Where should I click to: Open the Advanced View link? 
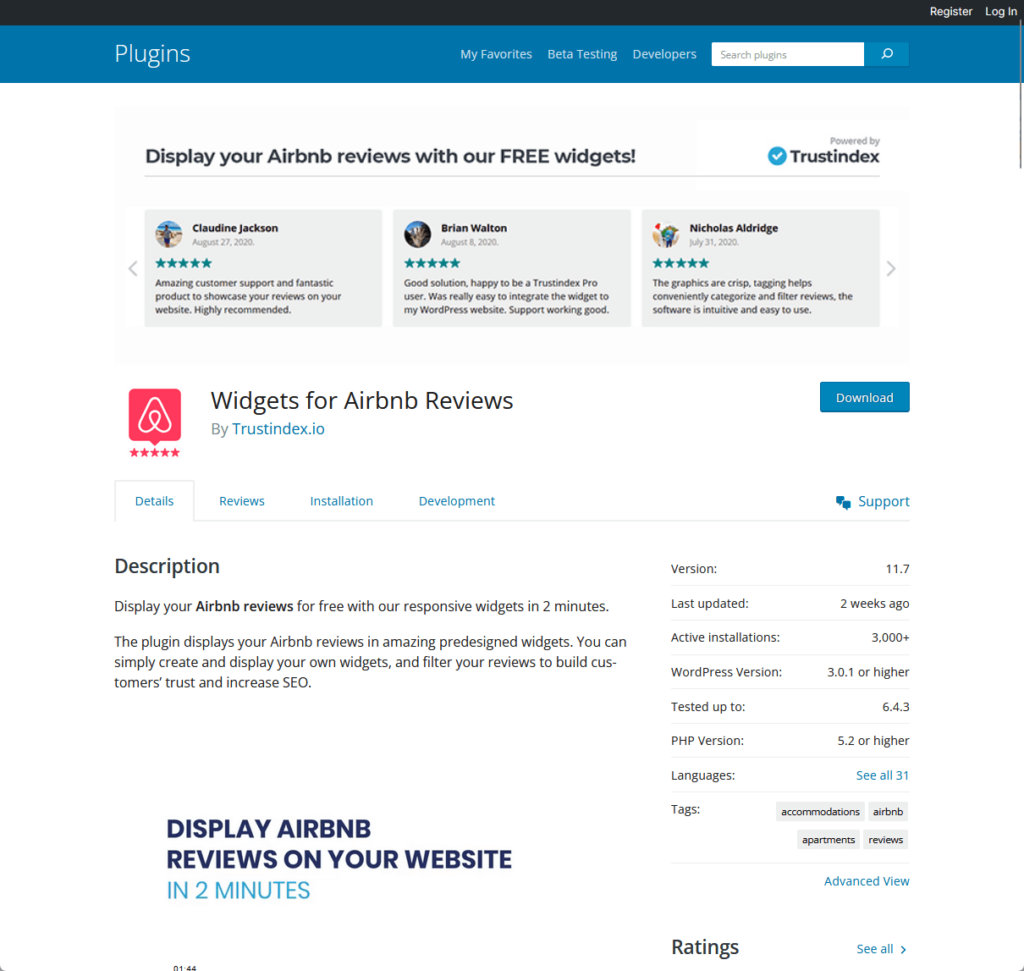pyautogui.click(x=867, y=881)
